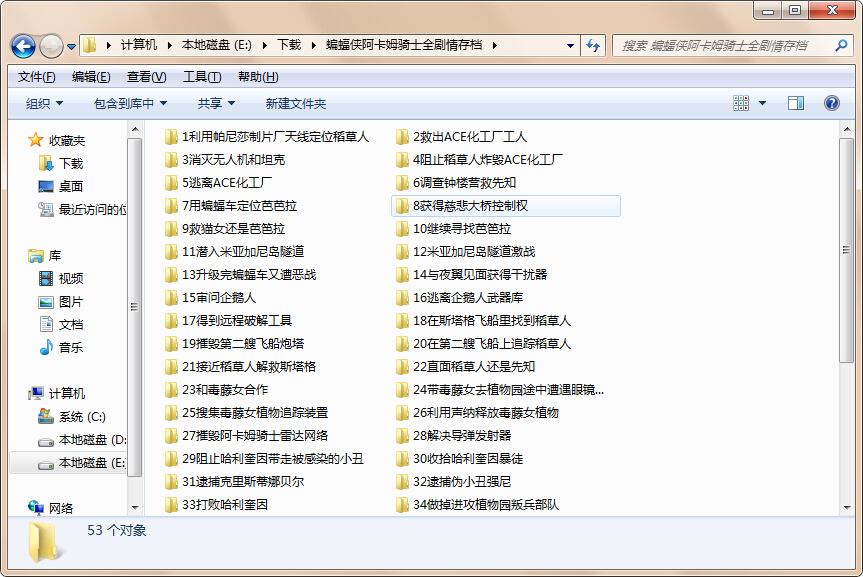Select folder 6调查钟楼营救先知
The image size is (863, 577).
point(456,183)
